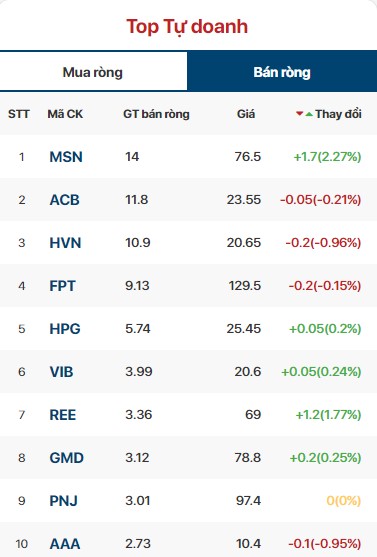Click the red down sort arrow

click(x=300, y=114)
